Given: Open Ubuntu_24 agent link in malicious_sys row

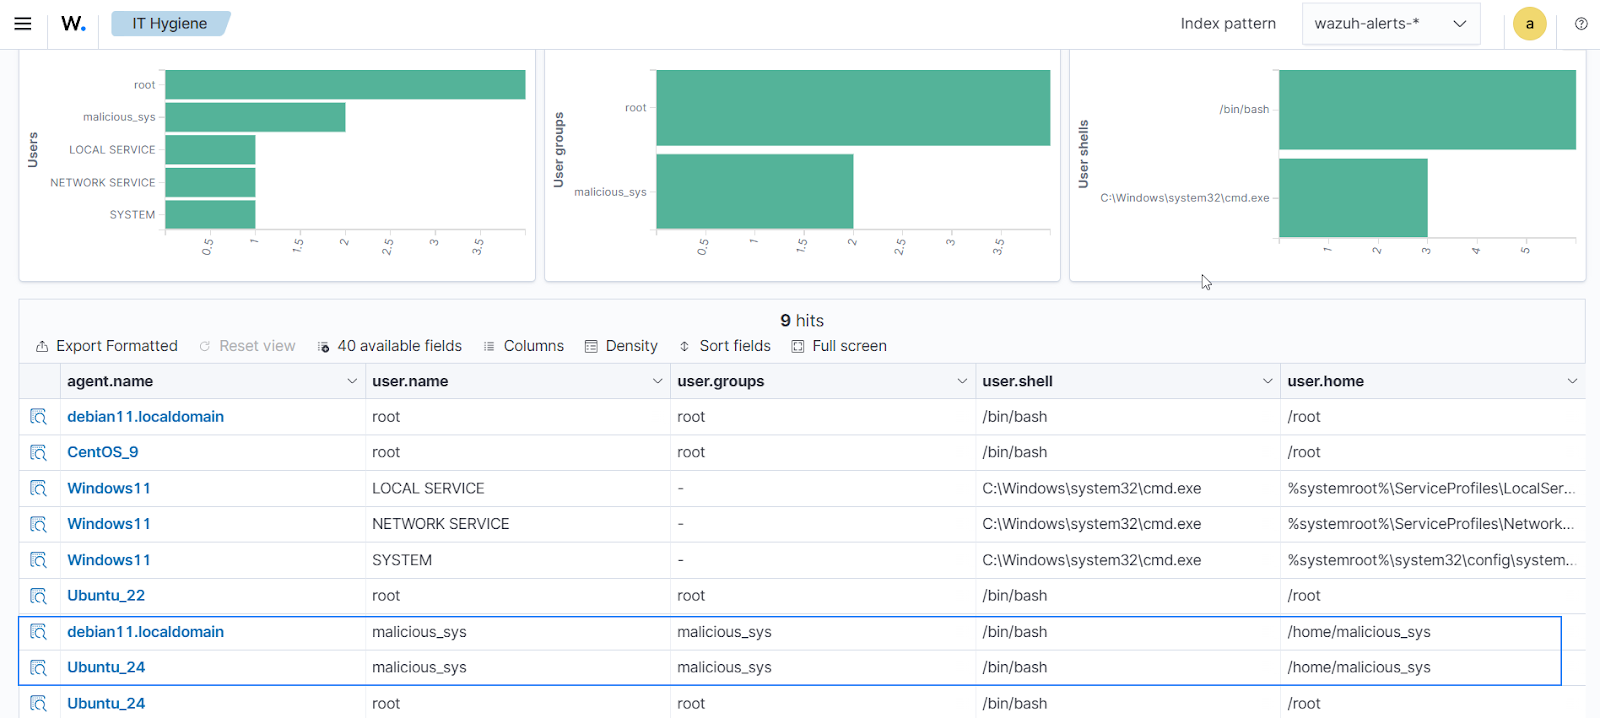Looking at the screenshot, I should pyautogui.click(x=106, y=668).
